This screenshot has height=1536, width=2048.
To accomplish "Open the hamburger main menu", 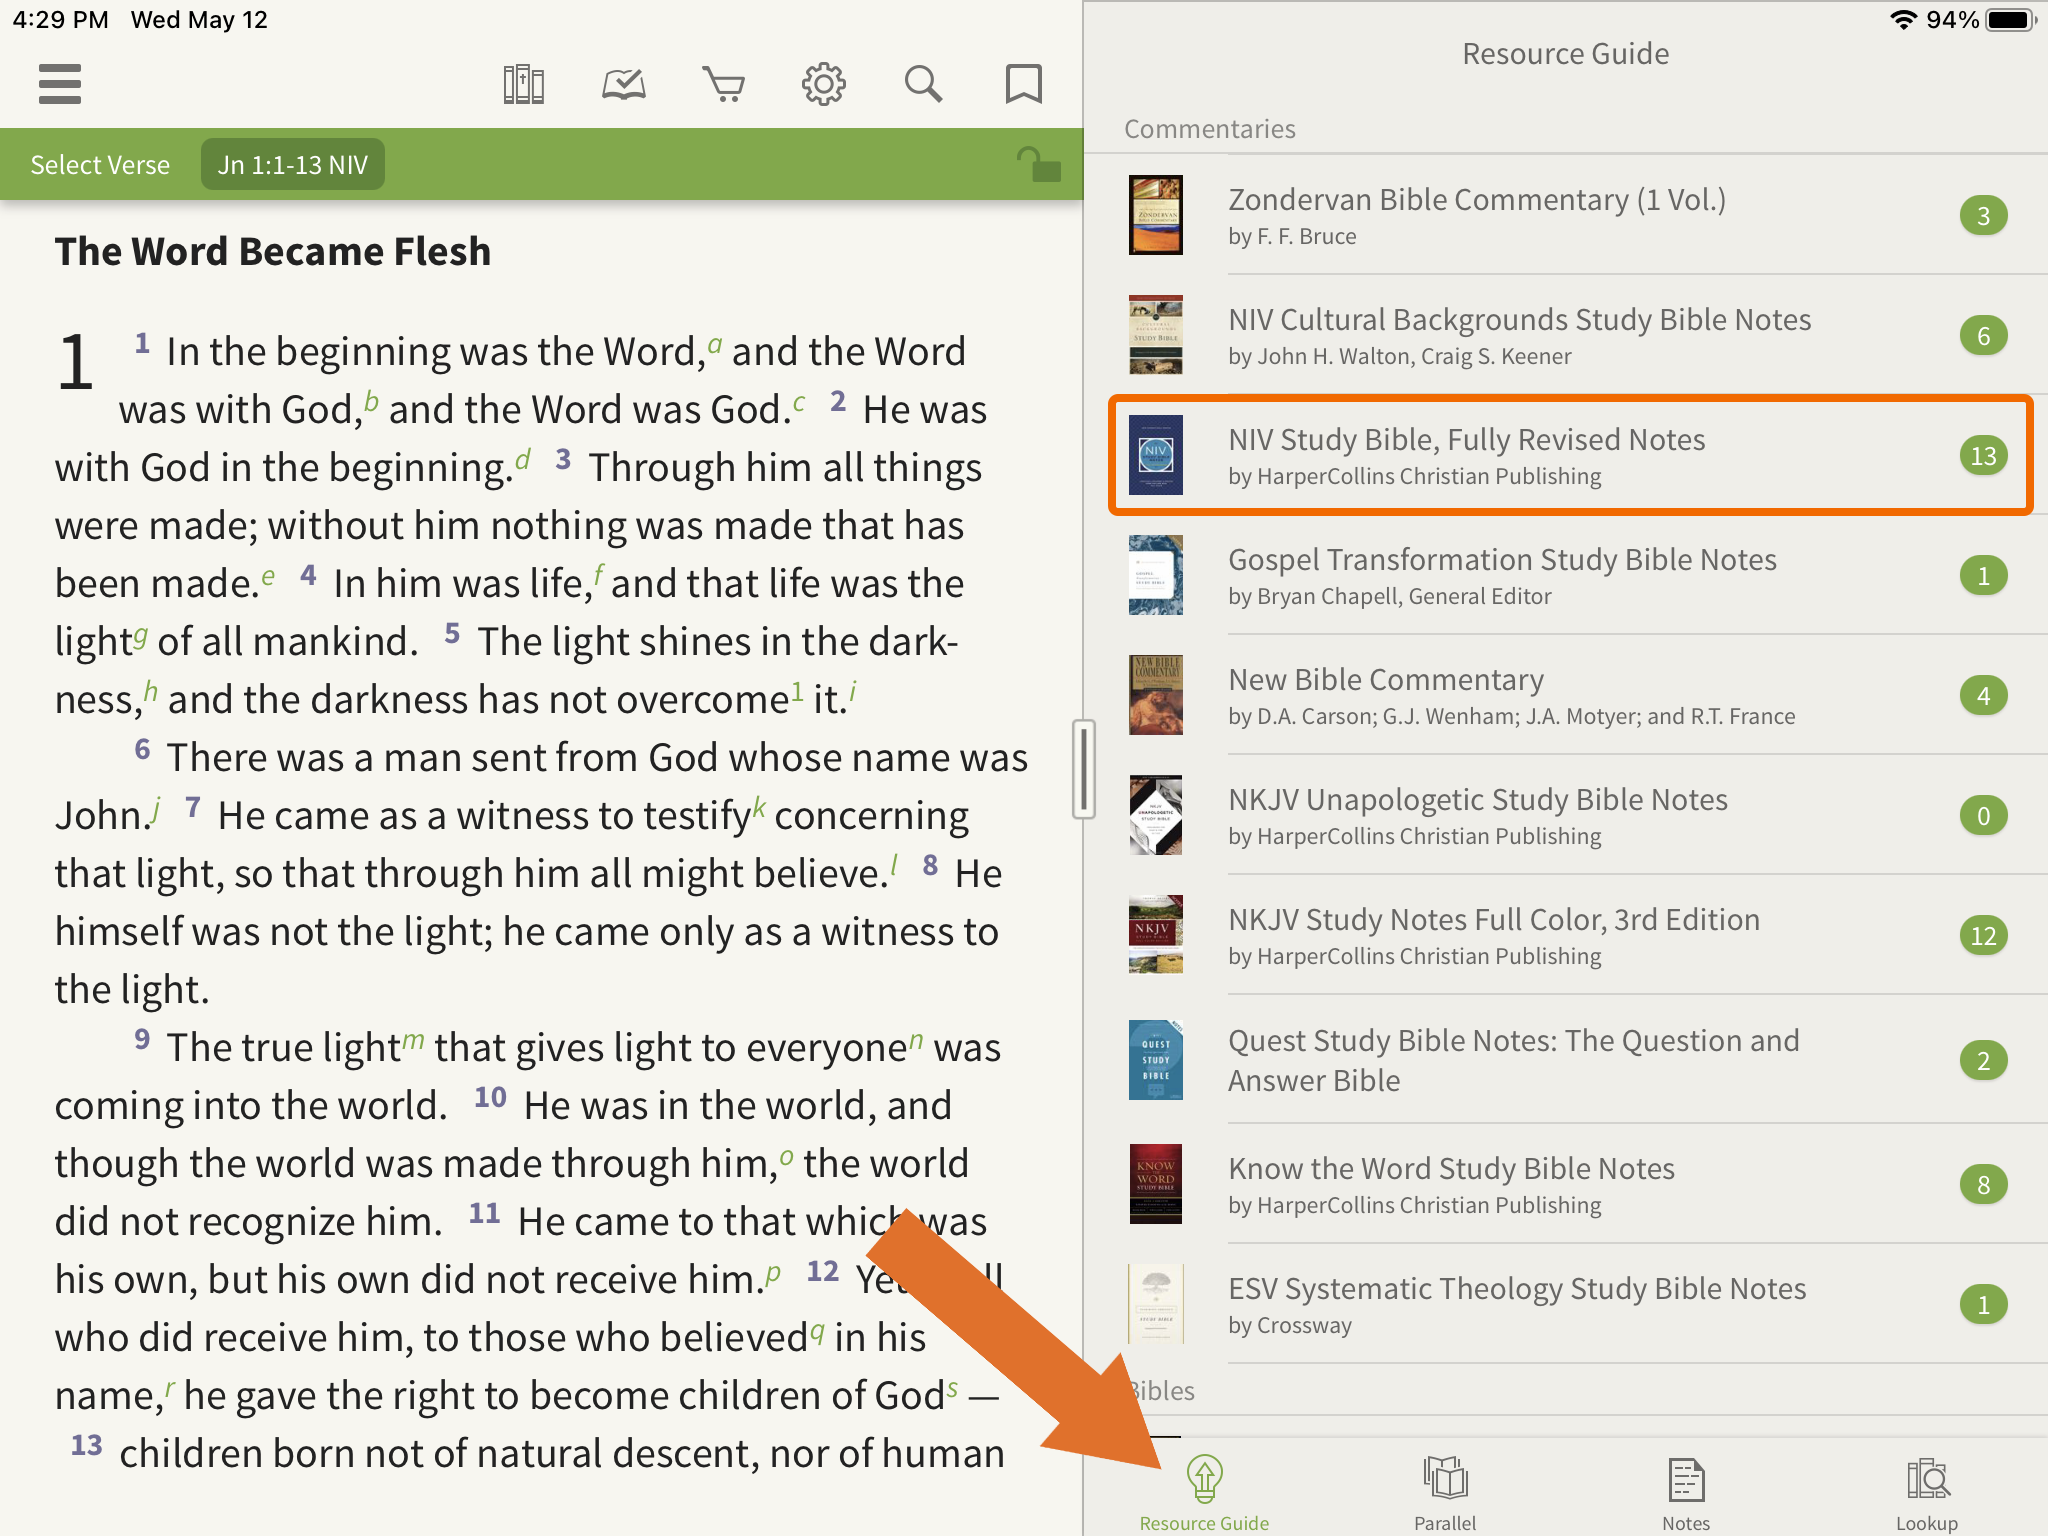I will pos(60,84).
